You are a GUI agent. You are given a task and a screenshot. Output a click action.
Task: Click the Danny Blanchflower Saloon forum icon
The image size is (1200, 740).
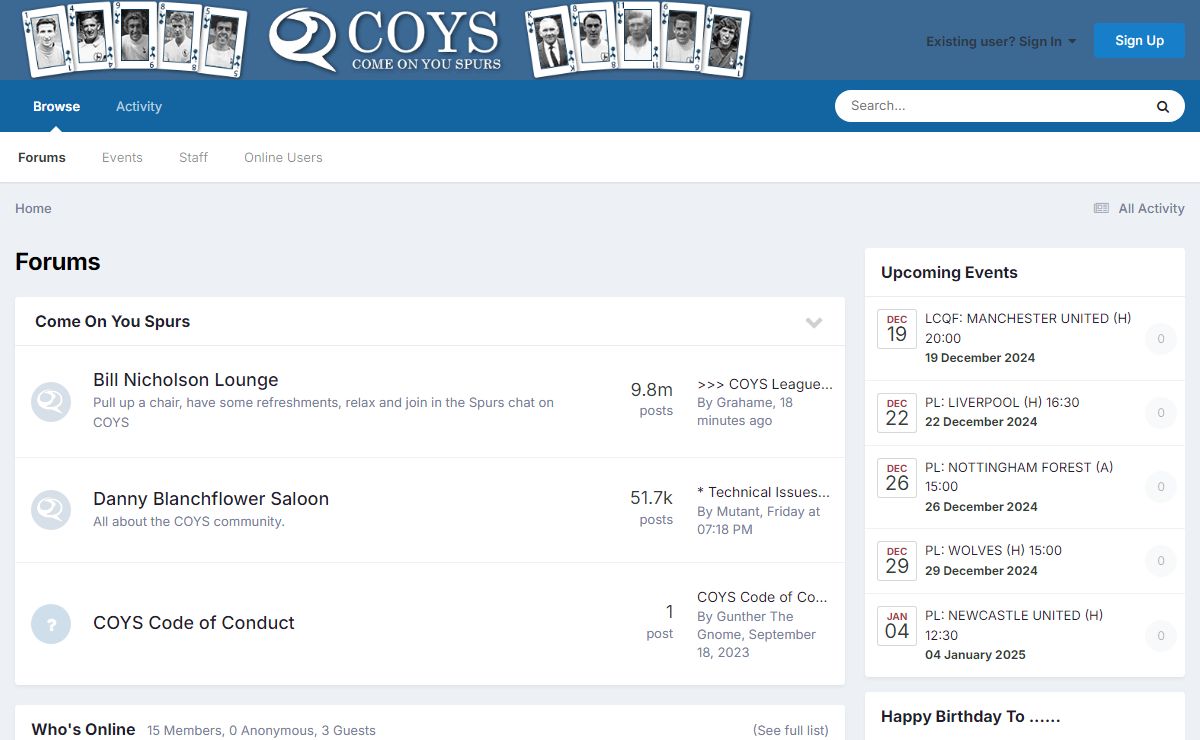(51, 509)
